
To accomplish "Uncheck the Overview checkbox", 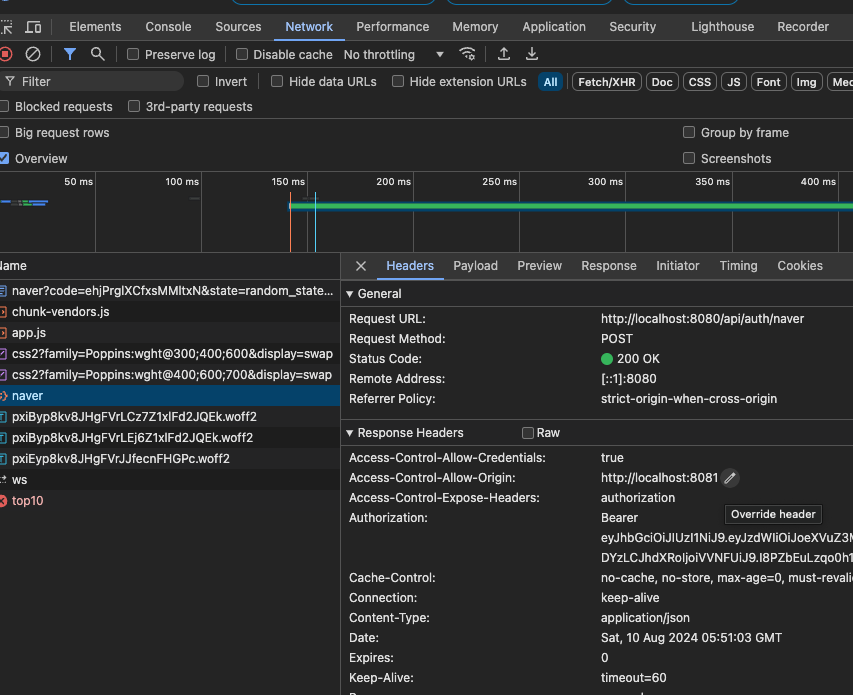I will (x=4, y=158).
